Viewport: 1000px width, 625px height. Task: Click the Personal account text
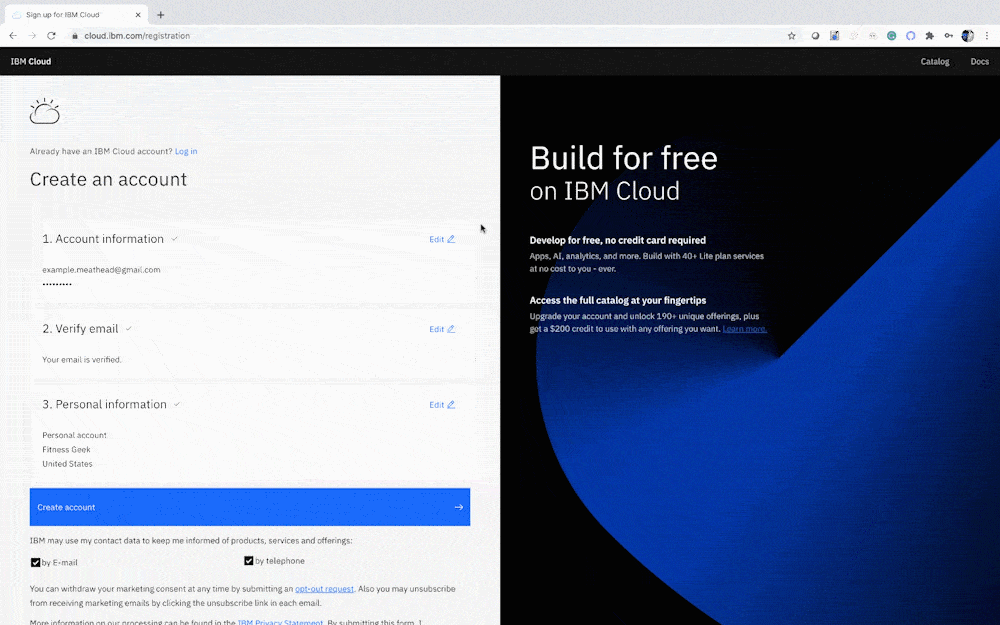coord(75,435)
